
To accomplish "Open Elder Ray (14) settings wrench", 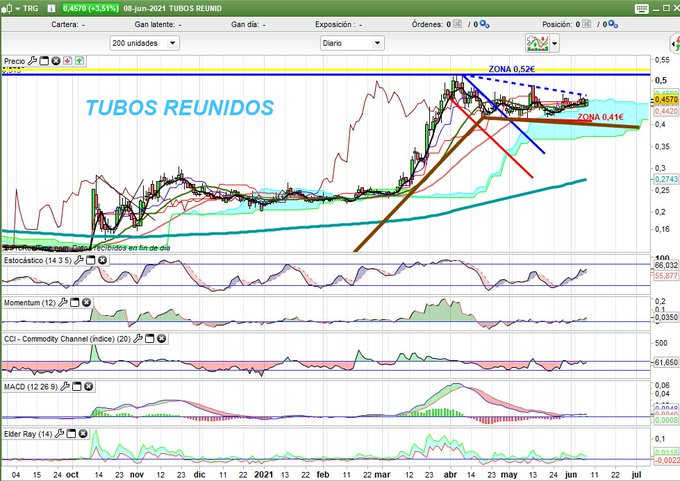I will point(59,434).
